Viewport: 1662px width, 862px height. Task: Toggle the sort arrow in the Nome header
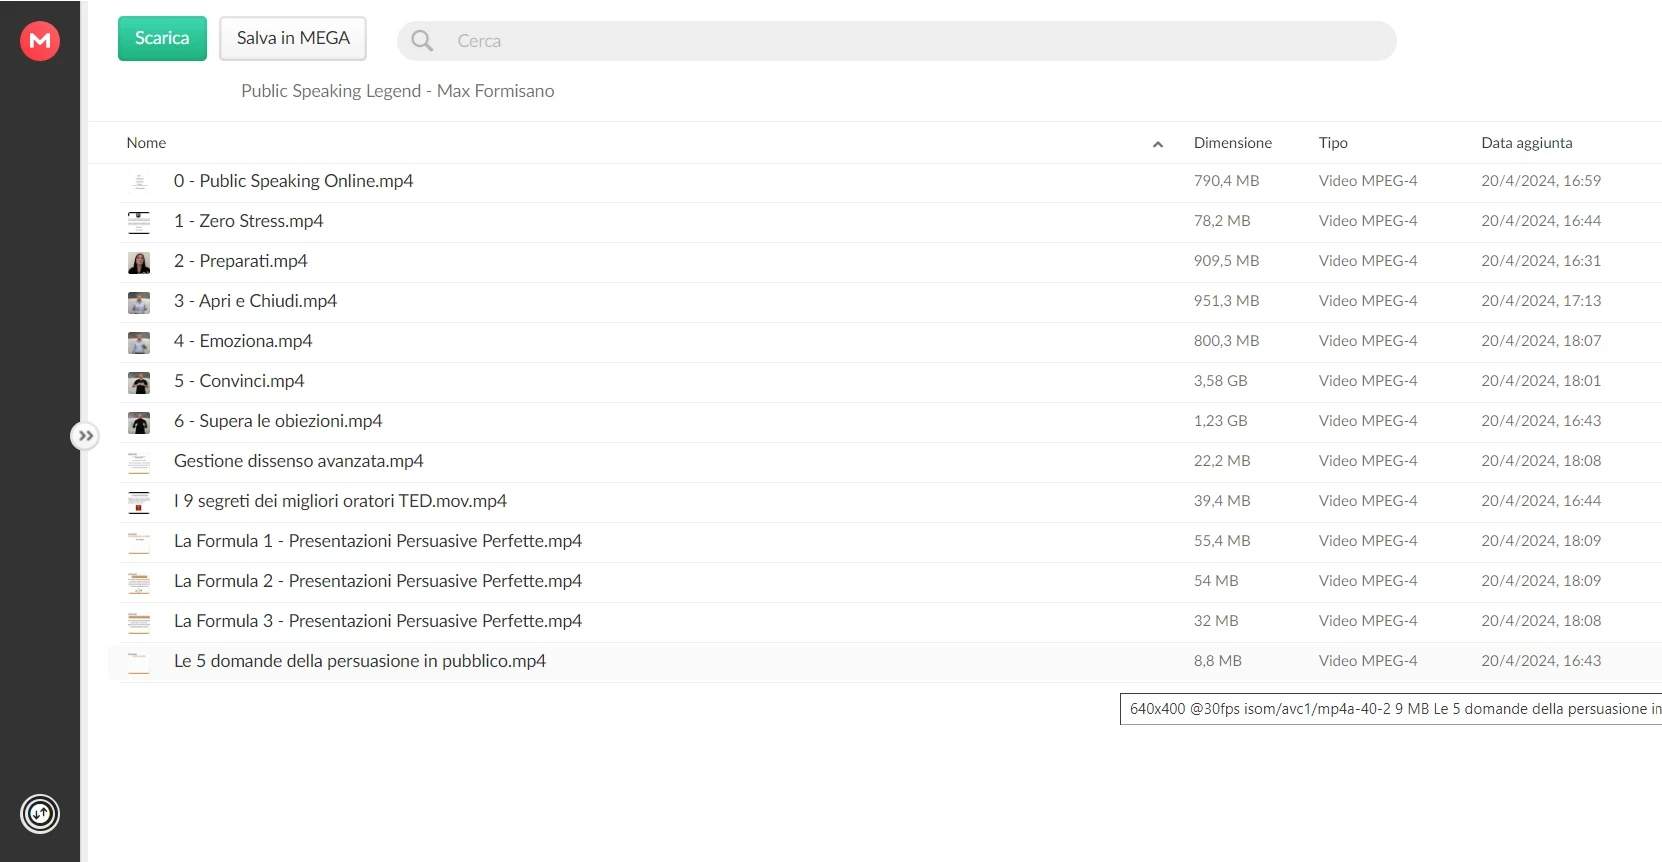[x=1158, y=144]
